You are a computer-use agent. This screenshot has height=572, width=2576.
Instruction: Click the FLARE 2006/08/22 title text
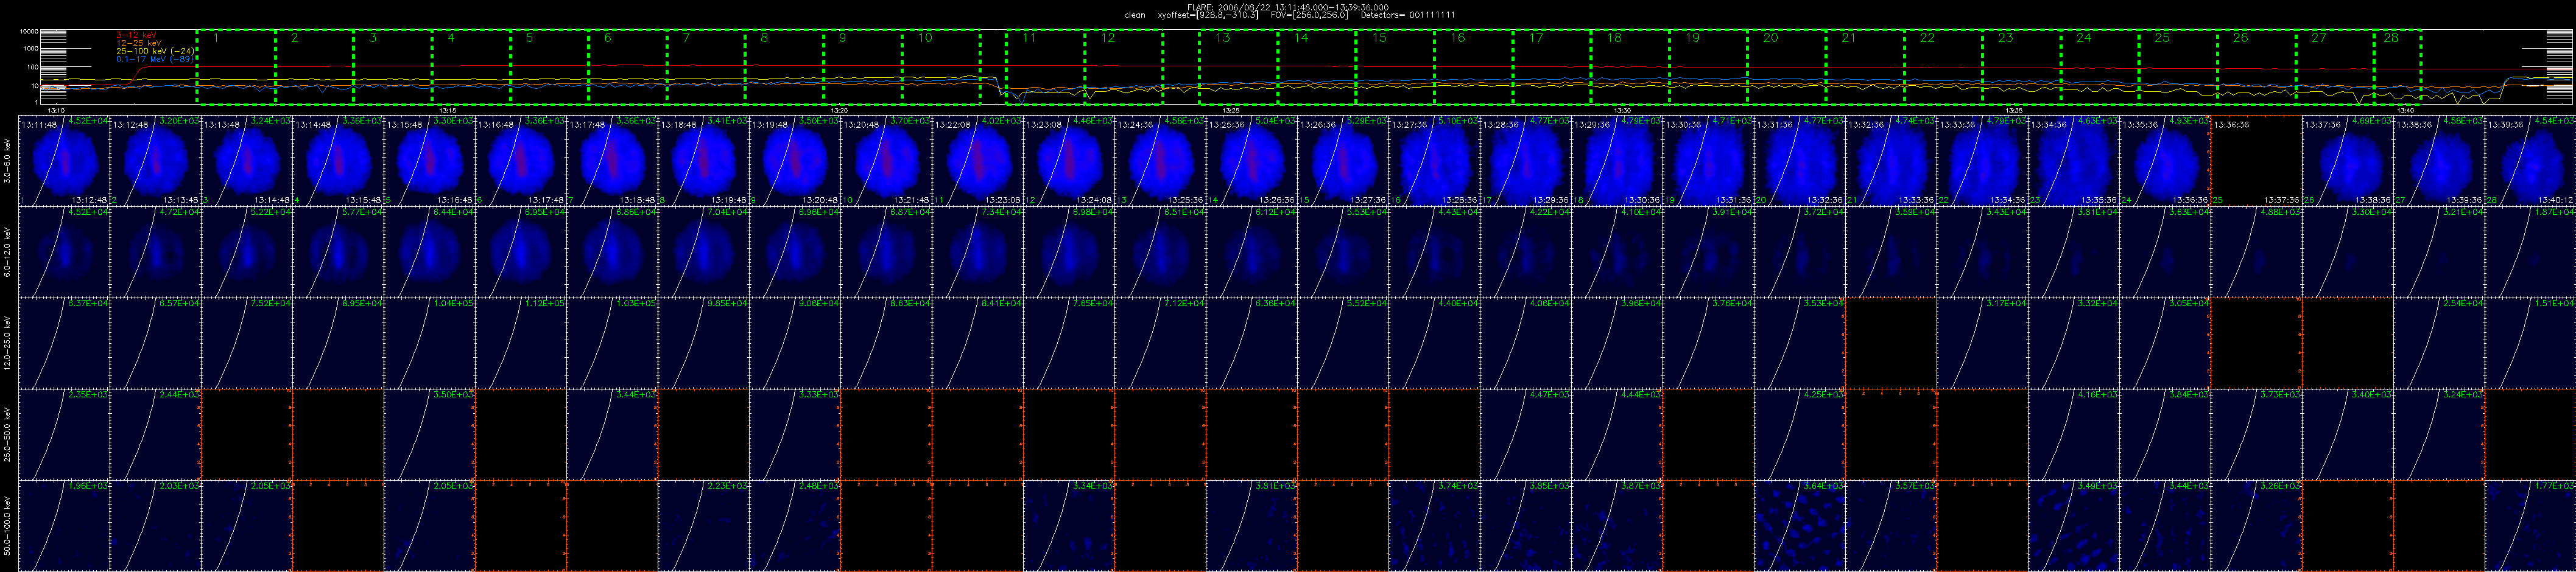coord(1287,7)
